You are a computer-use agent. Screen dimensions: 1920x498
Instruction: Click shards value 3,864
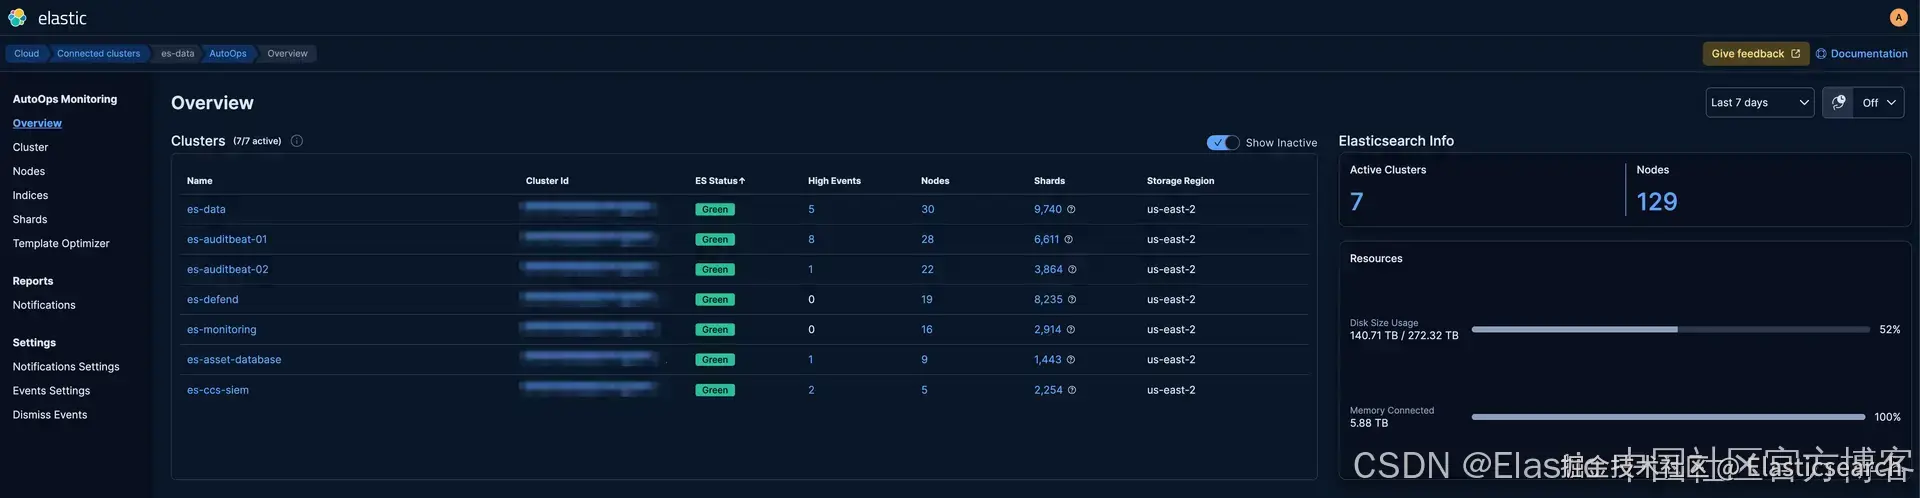(1048, 269)
